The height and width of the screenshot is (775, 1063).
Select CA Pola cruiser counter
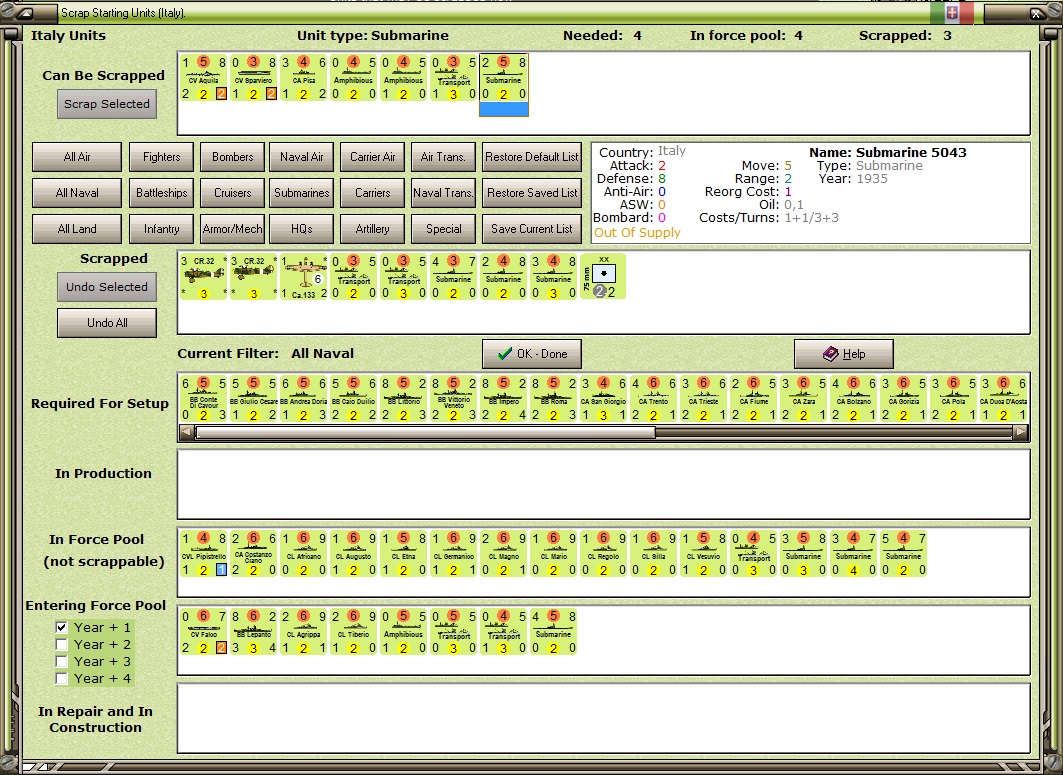953,399
